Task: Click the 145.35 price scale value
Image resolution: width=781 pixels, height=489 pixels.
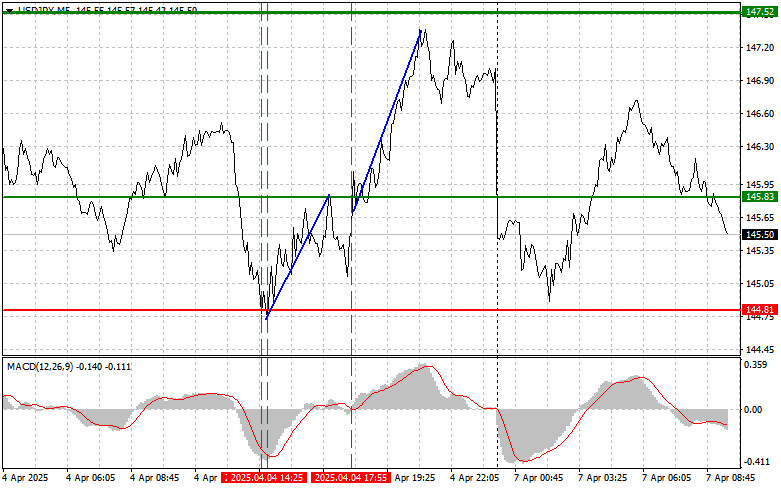Action: point(760,250)
